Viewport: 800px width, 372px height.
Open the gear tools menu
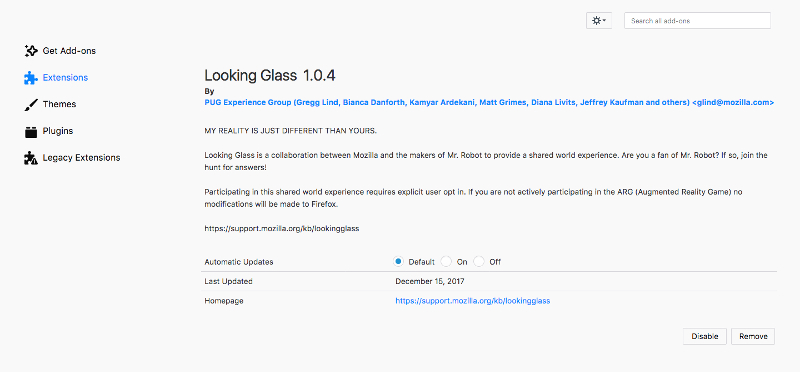[598, 21]
